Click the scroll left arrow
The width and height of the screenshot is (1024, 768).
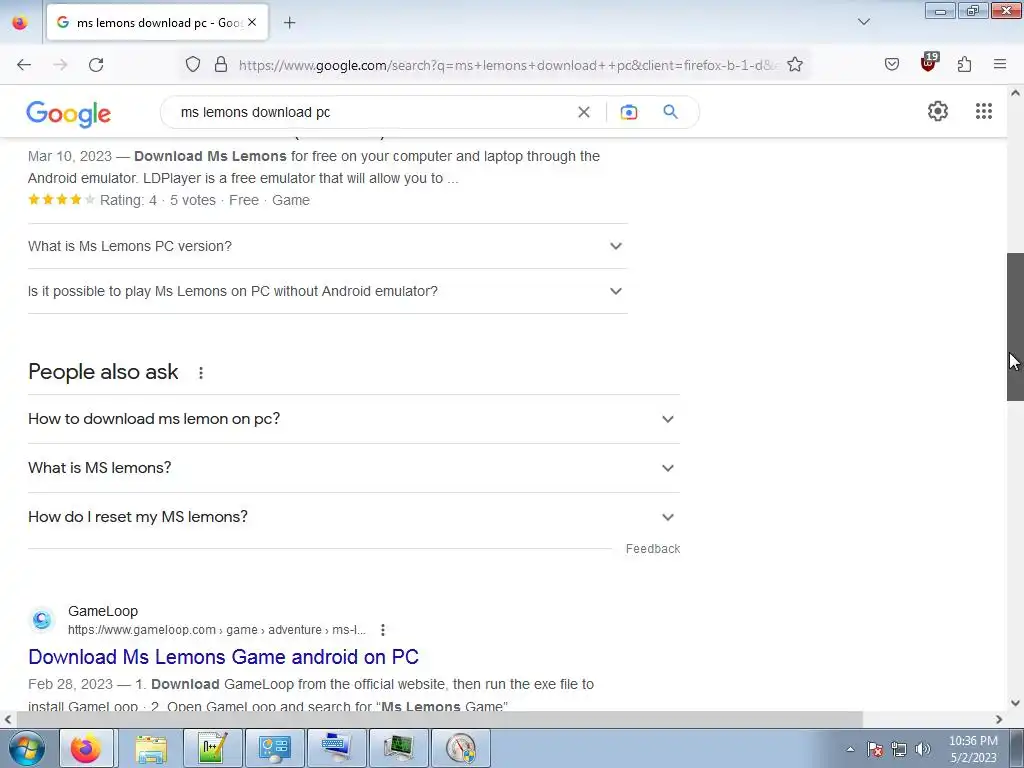coord(8,719)
